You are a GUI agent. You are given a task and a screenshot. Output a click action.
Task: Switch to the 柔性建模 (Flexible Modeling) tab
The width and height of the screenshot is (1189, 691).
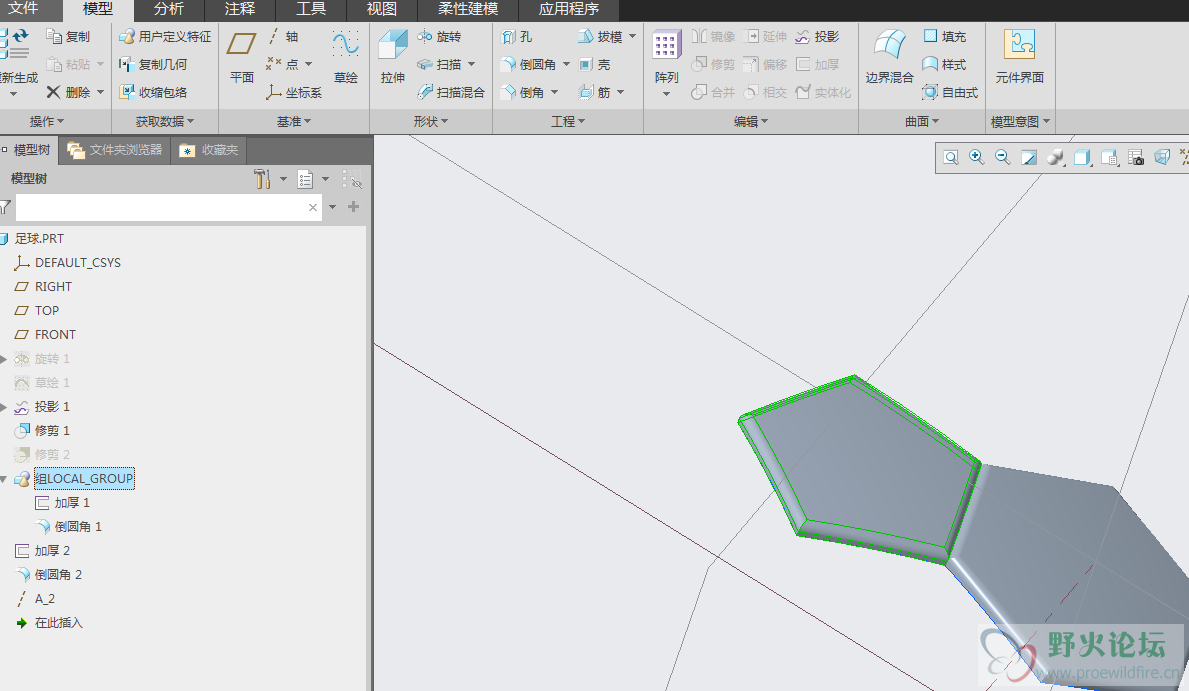coord(468,9)
